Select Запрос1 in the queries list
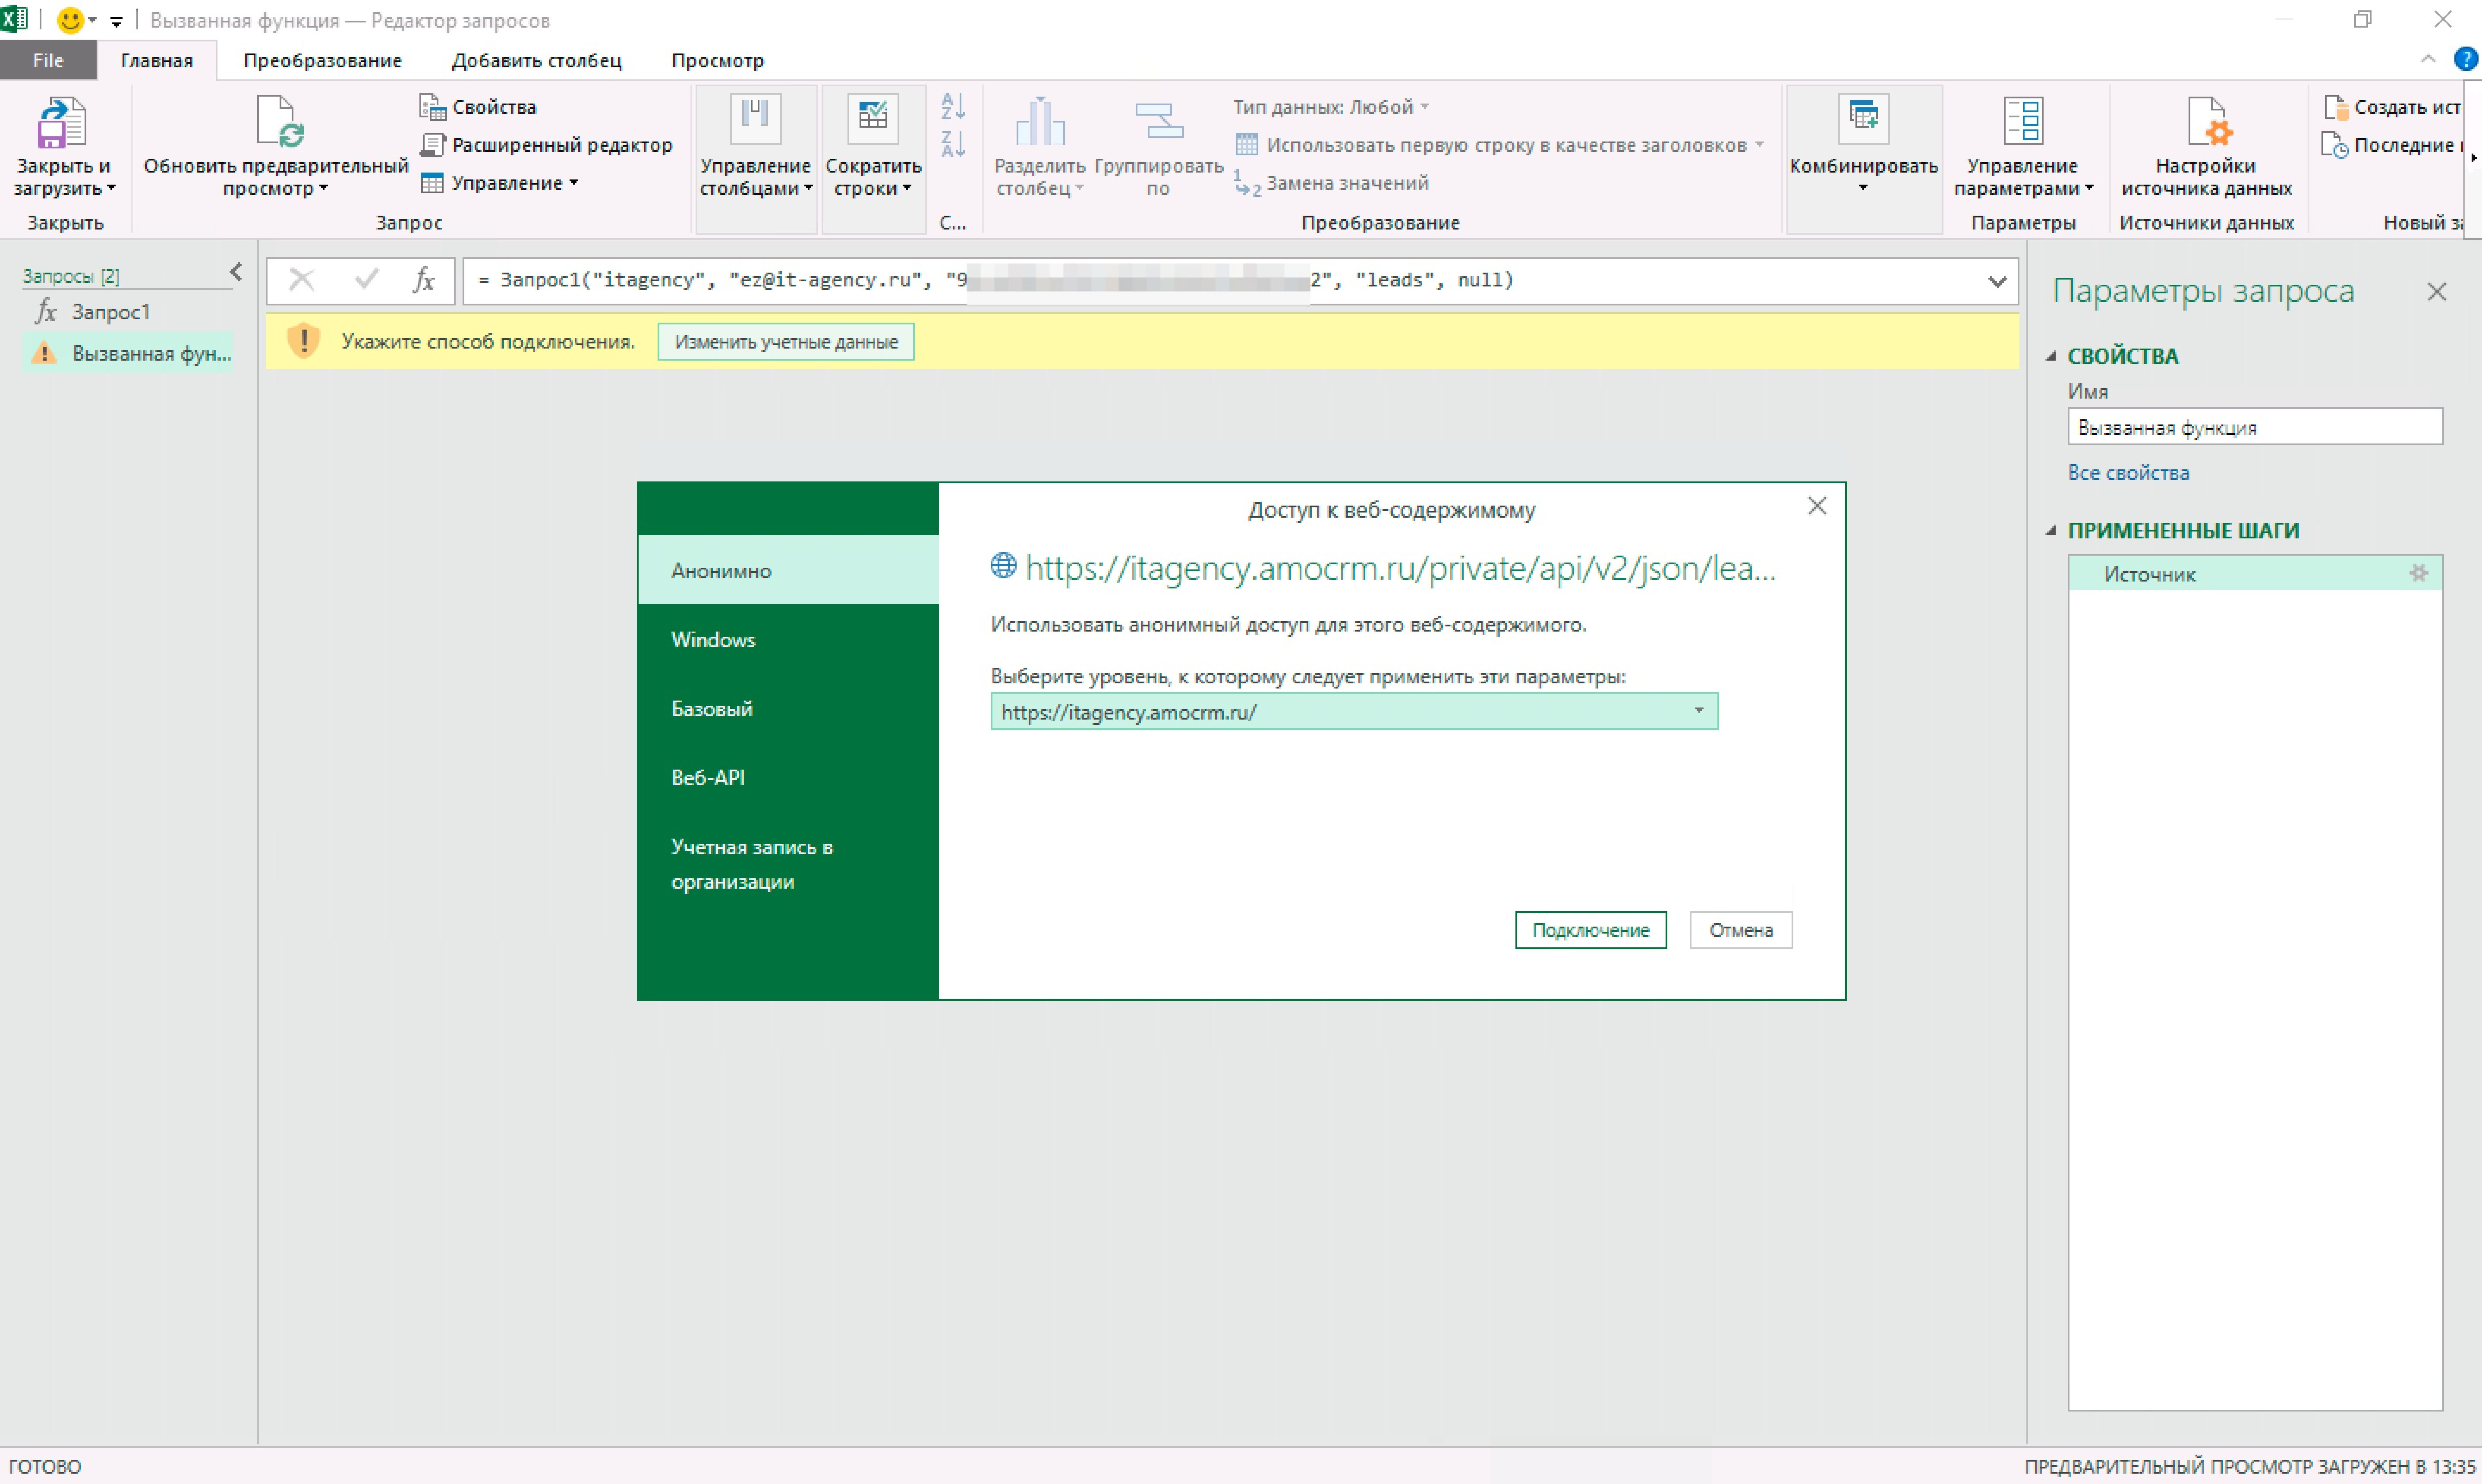 click(111, 312)
